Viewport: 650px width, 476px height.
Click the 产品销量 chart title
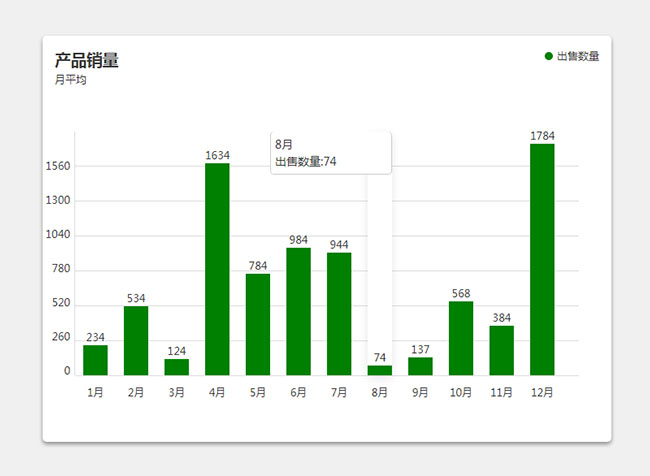pos(87,60)
